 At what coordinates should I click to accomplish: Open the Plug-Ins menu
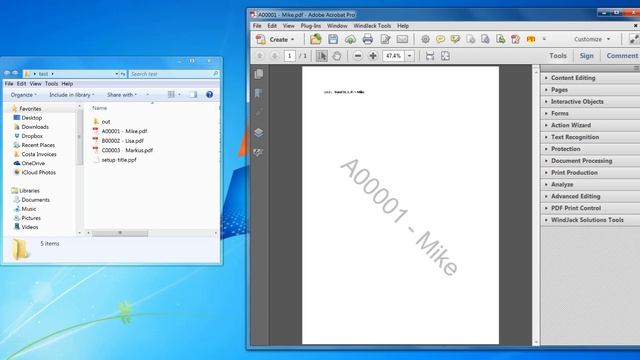311,26
